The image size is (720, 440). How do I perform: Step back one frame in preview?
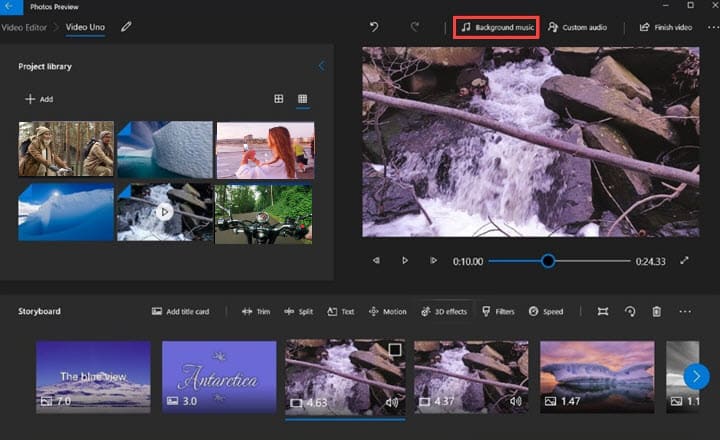pos(376,261)
